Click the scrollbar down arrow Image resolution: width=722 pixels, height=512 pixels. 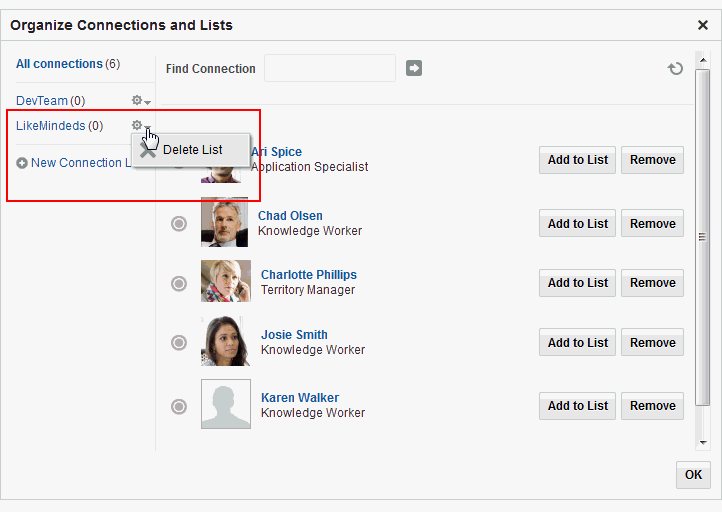[x=703, y=443]
